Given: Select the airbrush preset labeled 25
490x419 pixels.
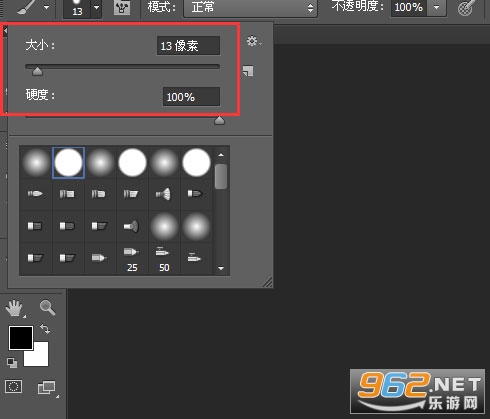Looking at the screenshot, I should (x=132, y=259).
